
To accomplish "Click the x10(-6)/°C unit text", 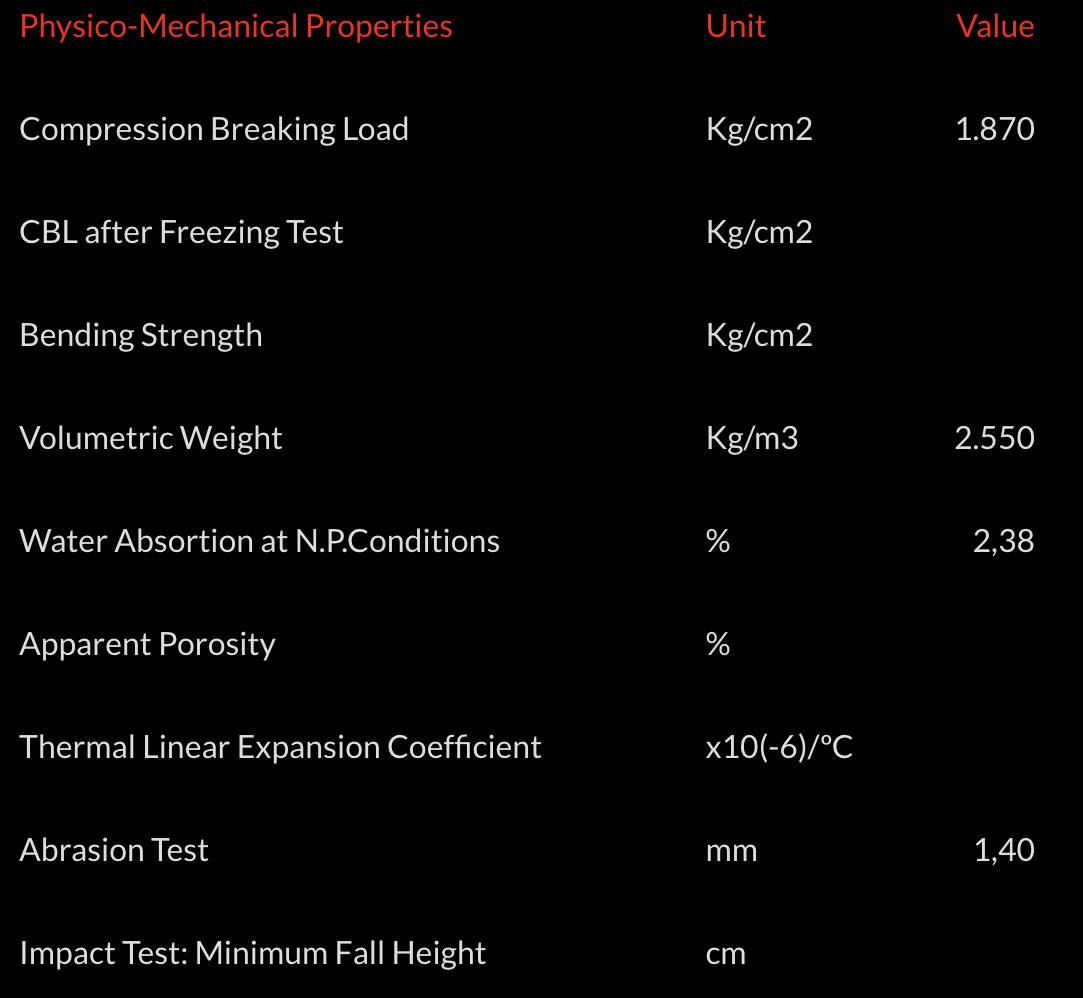I will point(779,747).
